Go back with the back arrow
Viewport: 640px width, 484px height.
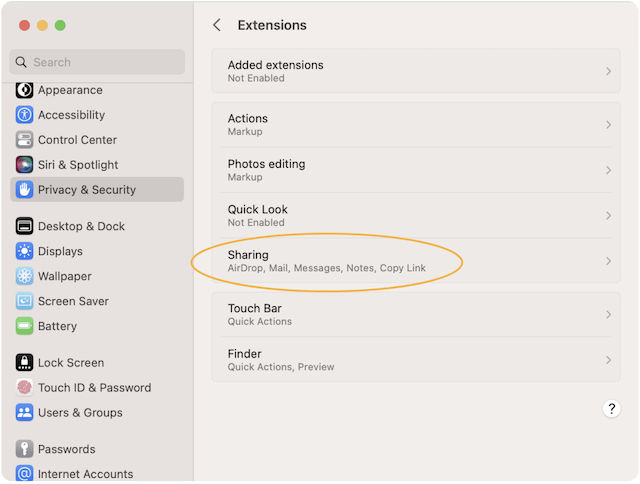click(217, 25)
